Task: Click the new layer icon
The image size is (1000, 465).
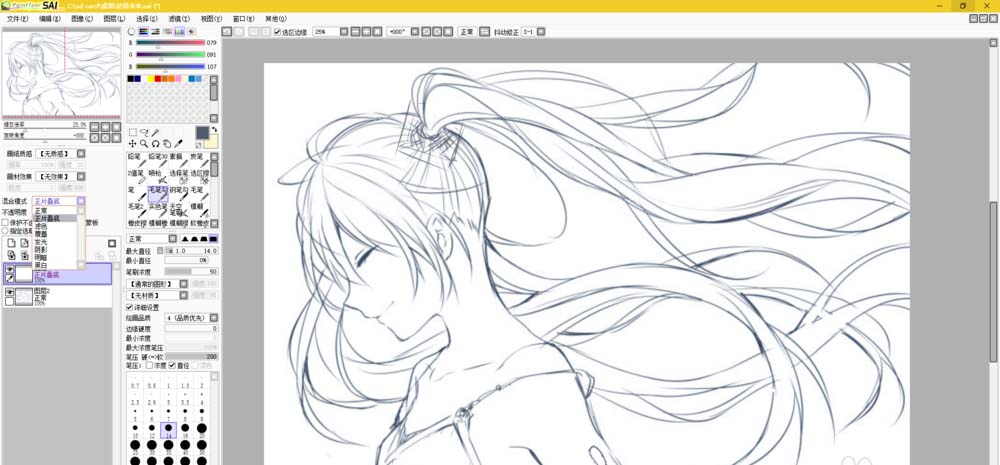Action: (x=11, y=243)
